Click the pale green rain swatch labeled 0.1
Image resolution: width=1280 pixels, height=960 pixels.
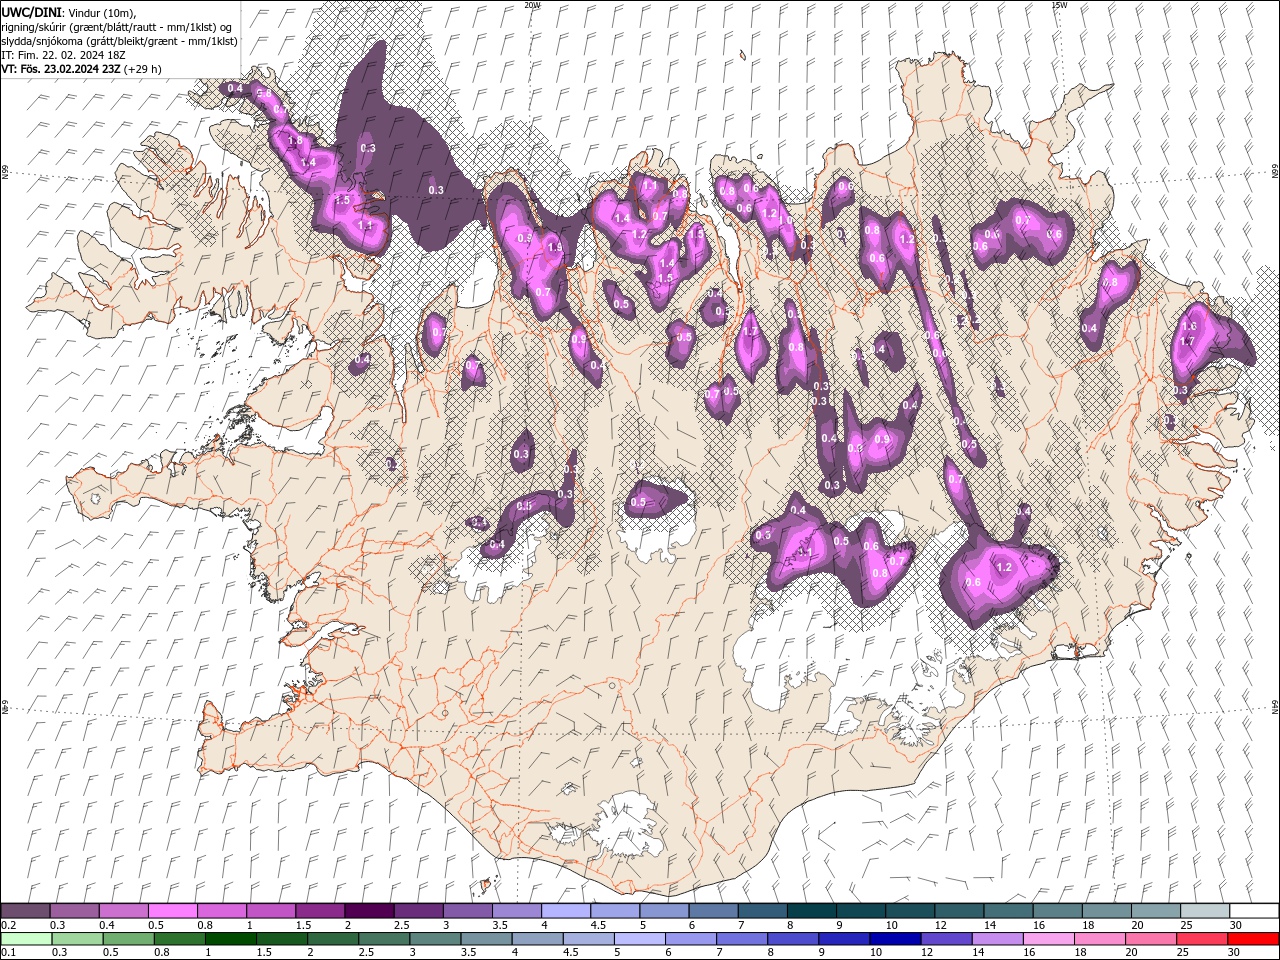click(x=26, y=939)
